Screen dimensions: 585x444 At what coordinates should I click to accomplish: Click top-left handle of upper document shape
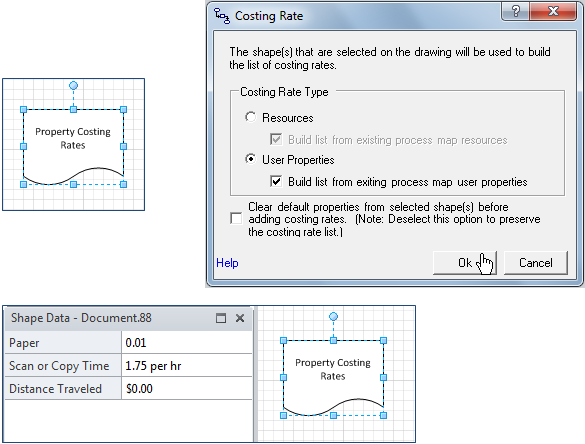pos(24,109)
